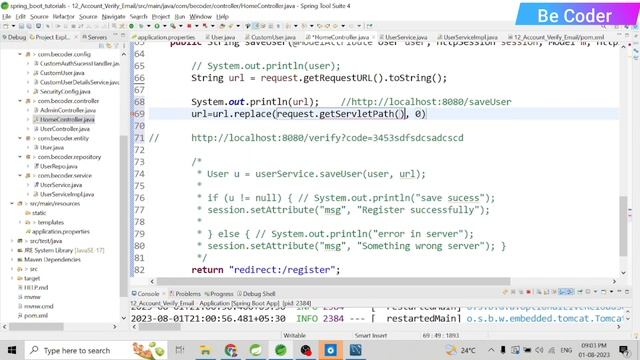Click the console horizontal scrollbar thumb
The width and height of the screenshot is (640, 360).
pyautogui.click(x=160, y=327)
